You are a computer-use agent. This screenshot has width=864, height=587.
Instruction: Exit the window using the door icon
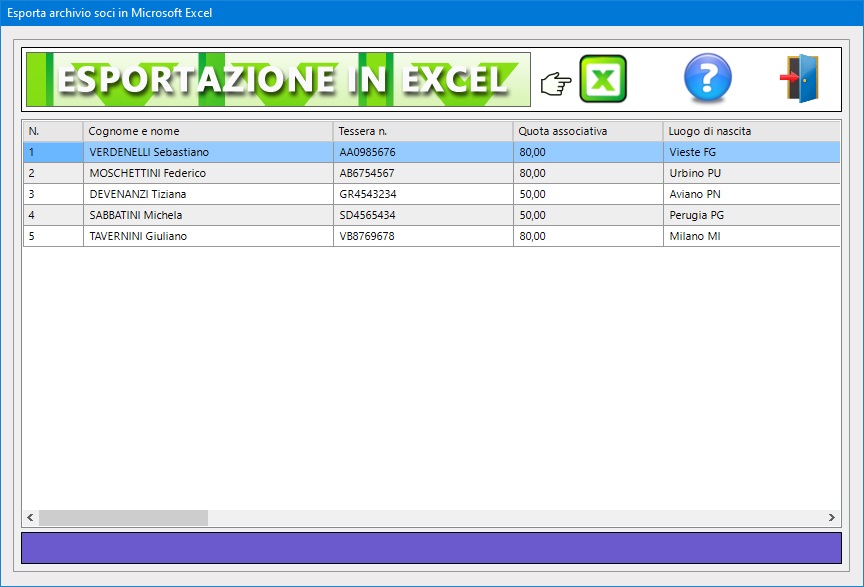(x=800, y=78)
